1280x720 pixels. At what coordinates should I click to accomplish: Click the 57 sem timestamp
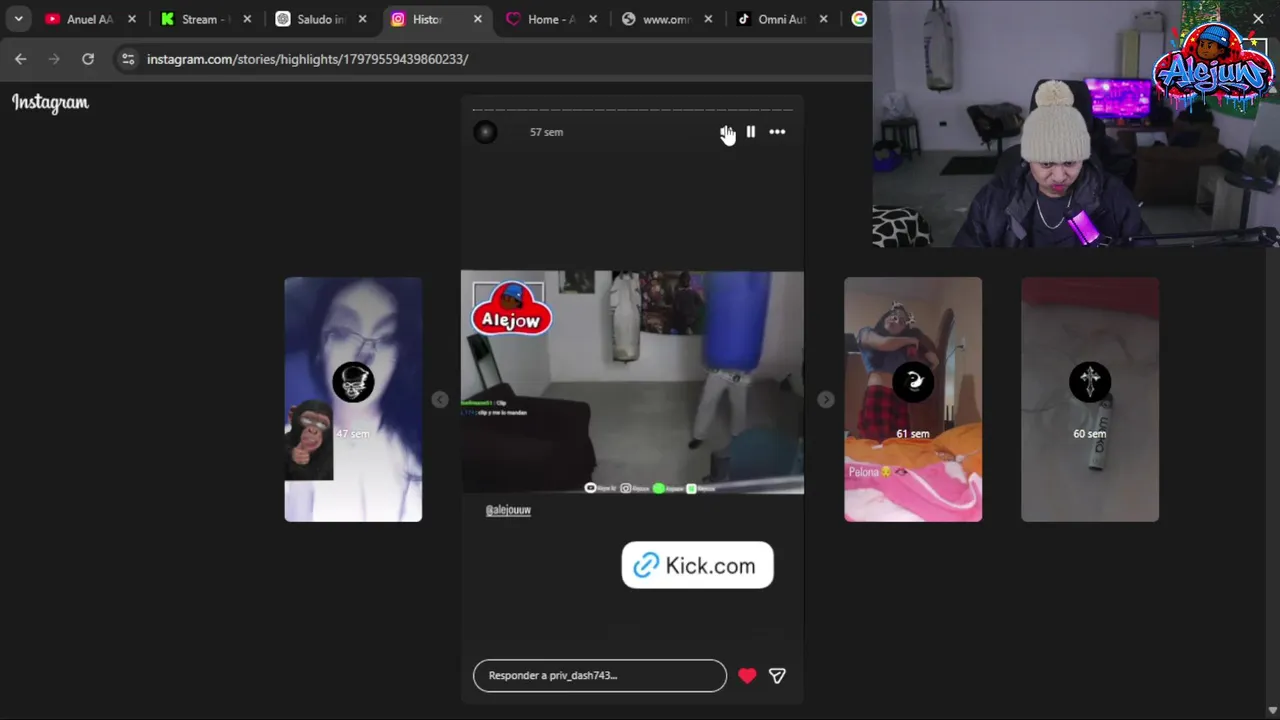click(x=546, y=132)
